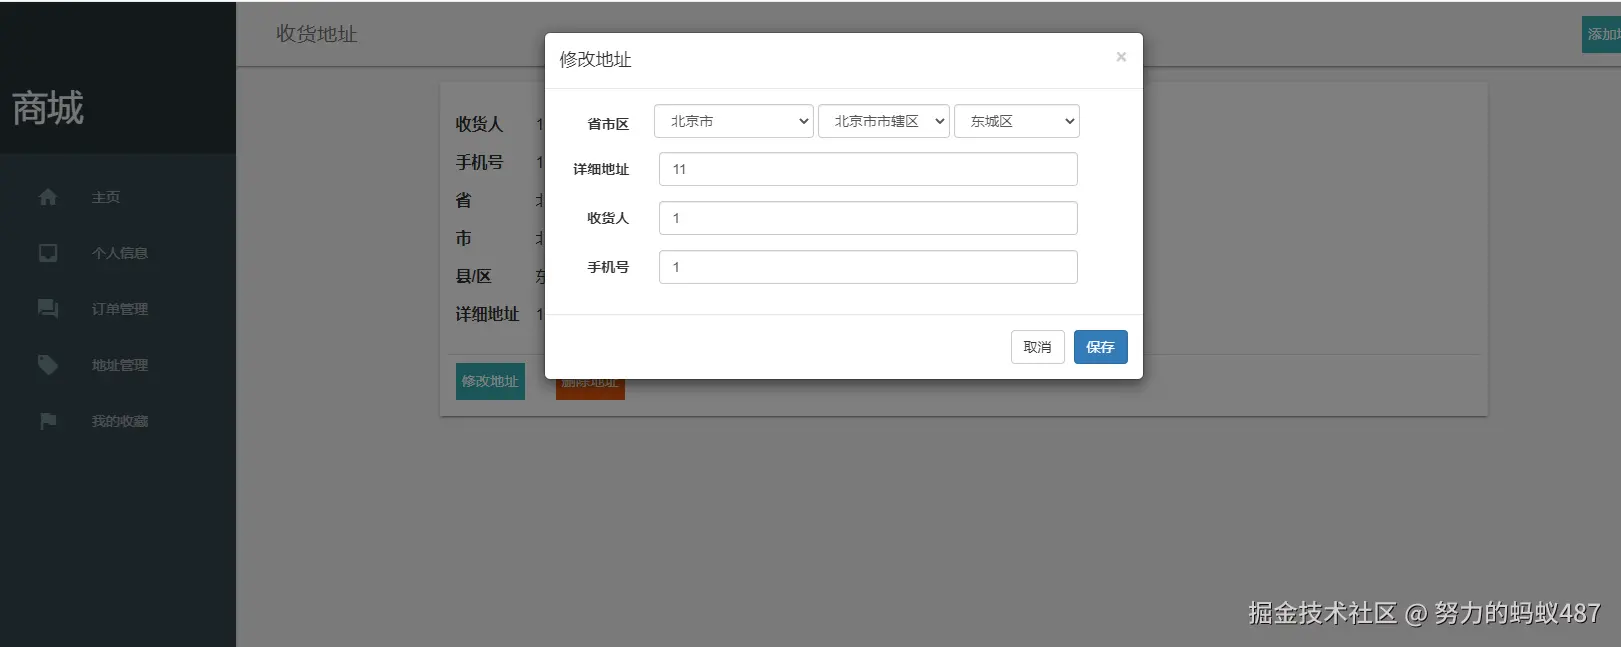Click the 取消 button

click(1037, 347)
